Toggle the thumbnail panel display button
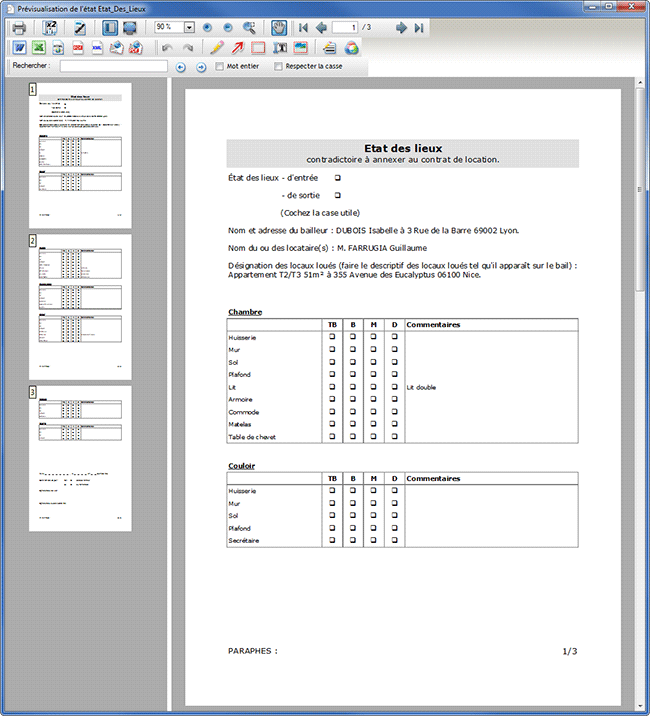Screen dimensions: 650x716 (111, 28)
